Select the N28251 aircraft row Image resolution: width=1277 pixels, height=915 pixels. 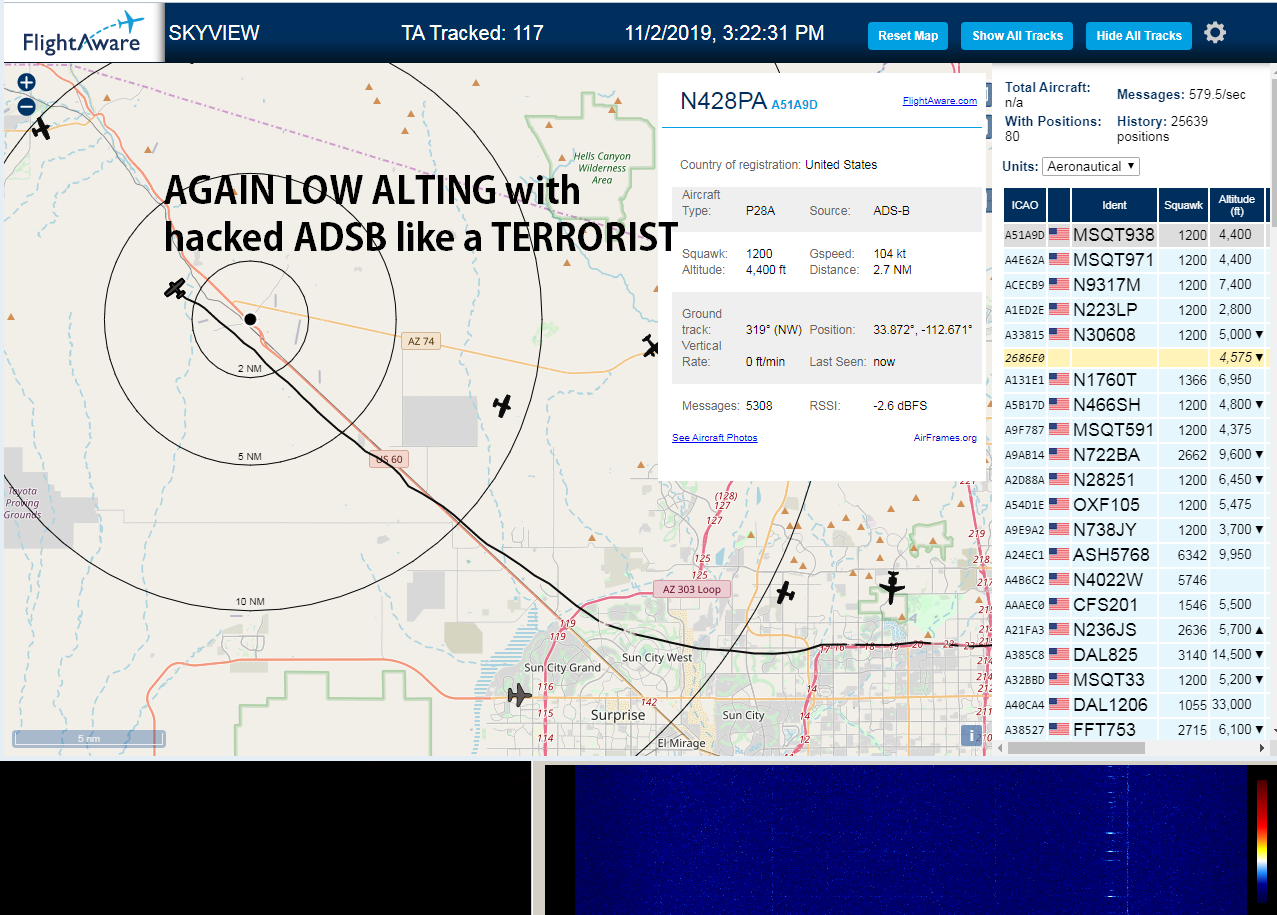point(1136,480)
